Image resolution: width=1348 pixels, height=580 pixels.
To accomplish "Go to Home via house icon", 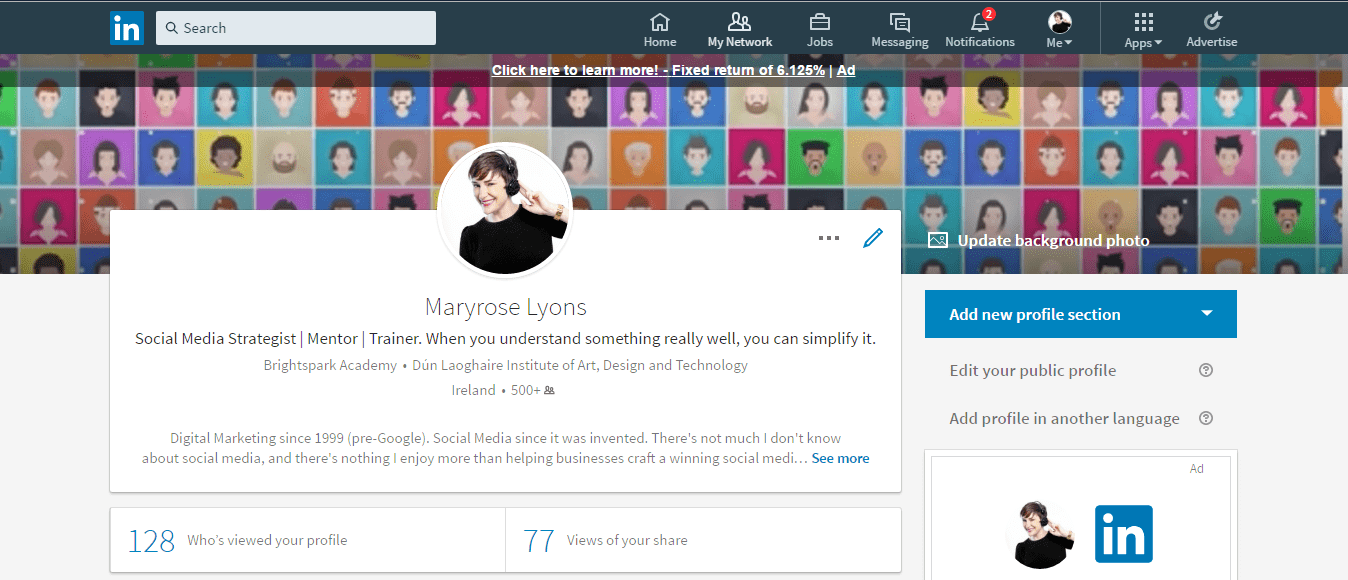I will [660, 22].
